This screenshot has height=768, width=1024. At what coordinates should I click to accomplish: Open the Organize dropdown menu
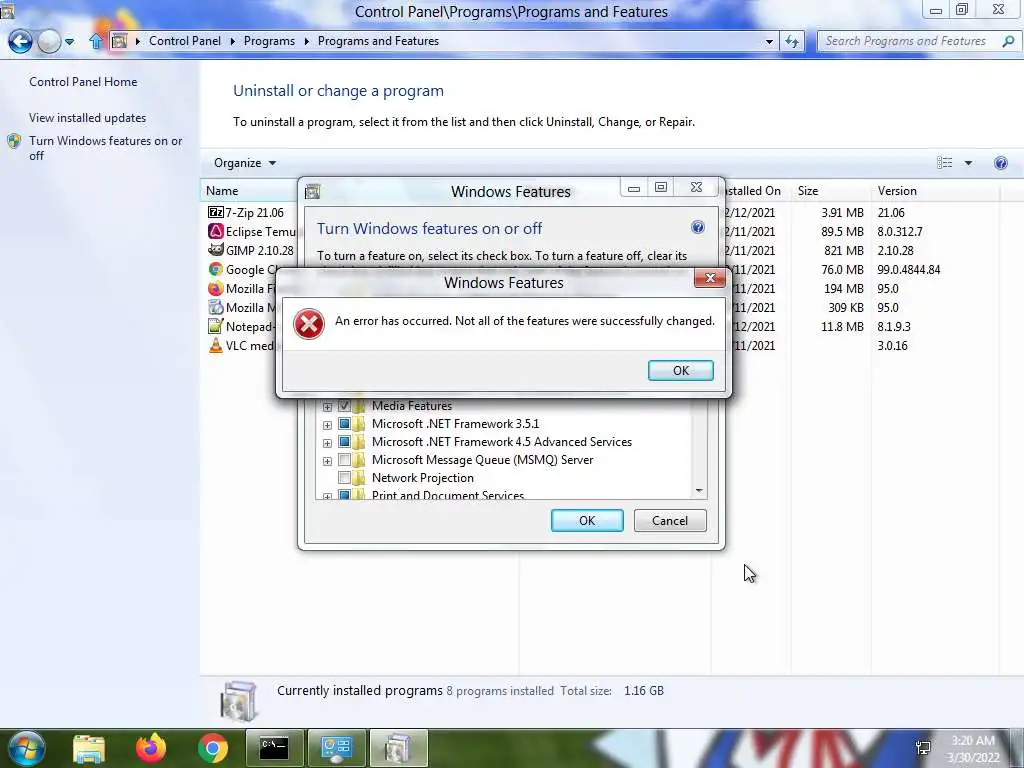click(x=245, y=163)
